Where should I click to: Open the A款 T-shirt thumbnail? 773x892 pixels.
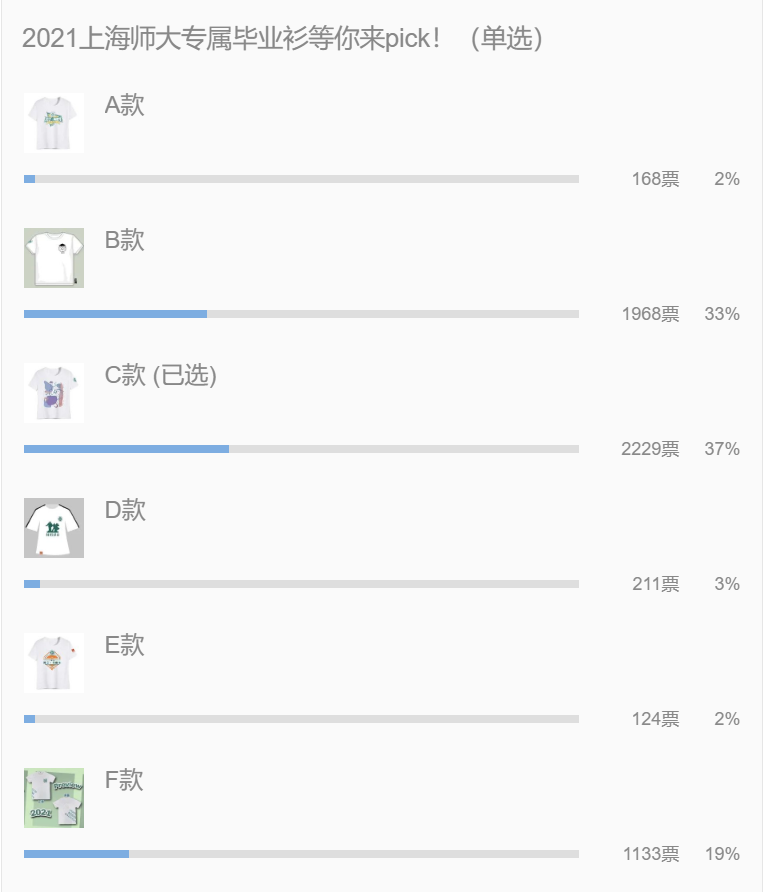click(x=53, y=123)
